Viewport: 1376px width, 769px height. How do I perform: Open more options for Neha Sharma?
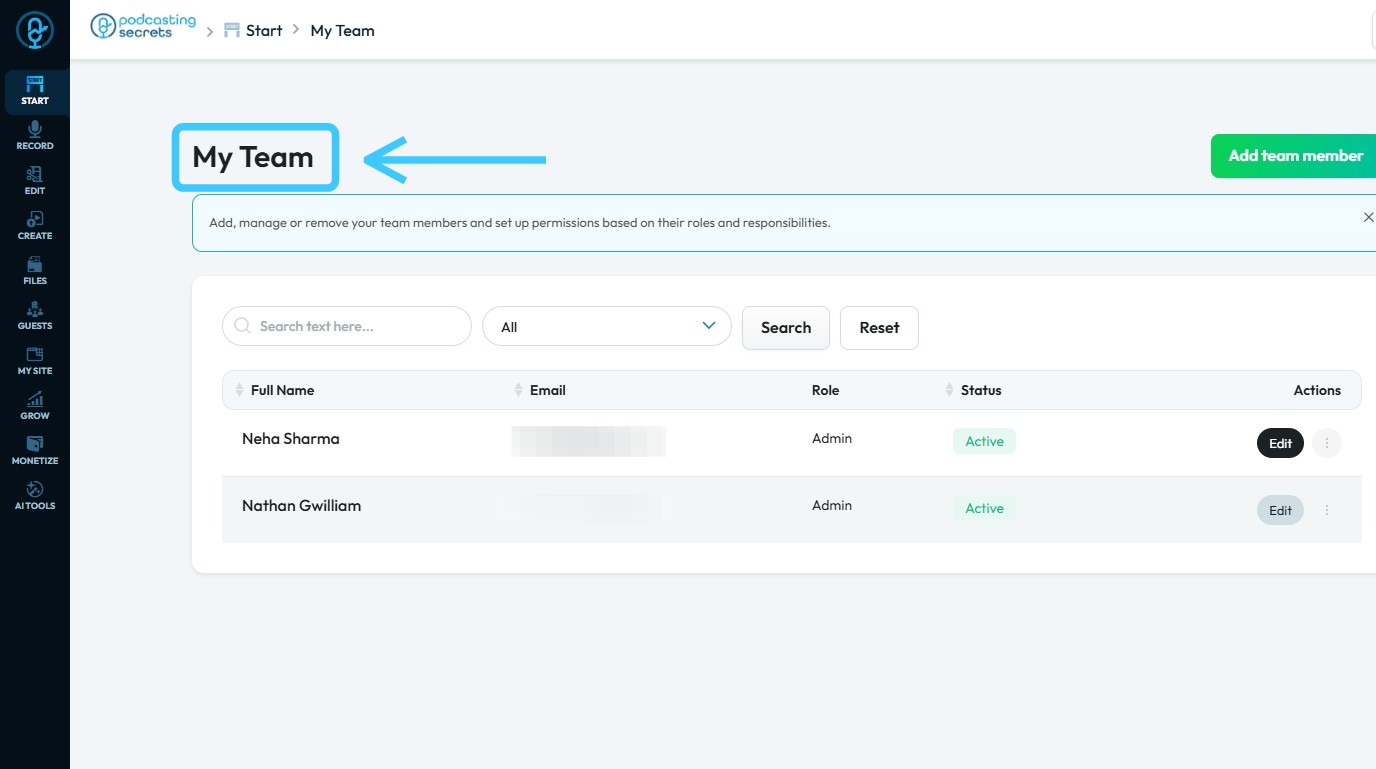tap(1327, 443)
